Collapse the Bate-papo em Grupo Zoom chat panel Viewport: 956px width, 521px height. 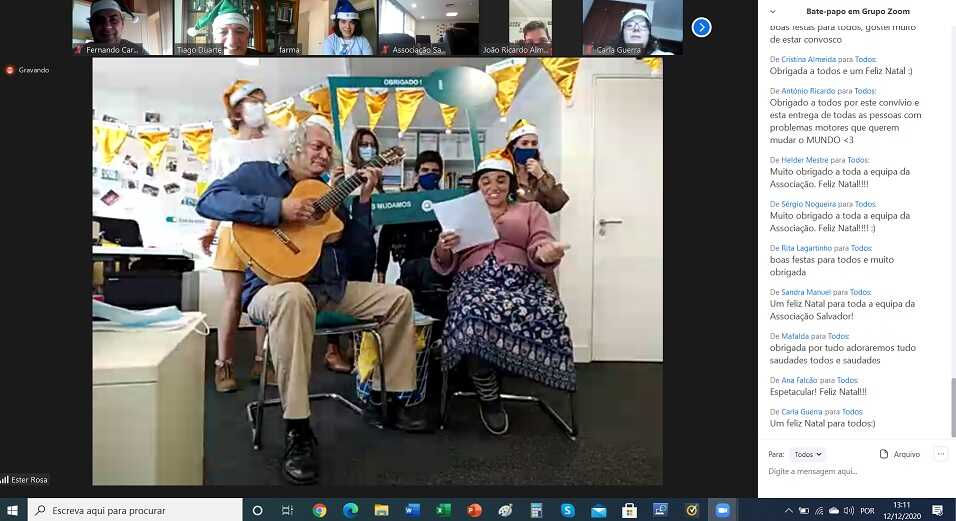pos(772,11)
